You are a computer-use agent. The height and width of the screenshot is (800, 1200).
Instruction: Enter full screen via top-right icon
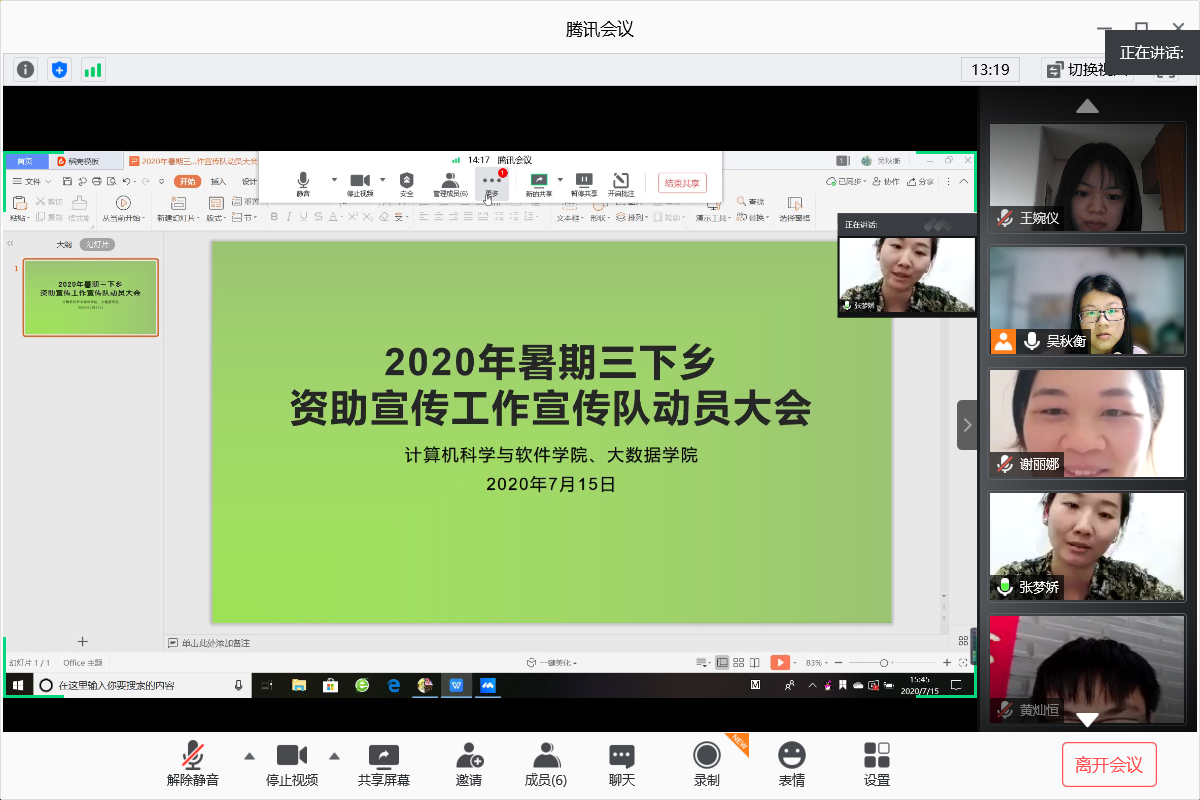(1166, 70)
